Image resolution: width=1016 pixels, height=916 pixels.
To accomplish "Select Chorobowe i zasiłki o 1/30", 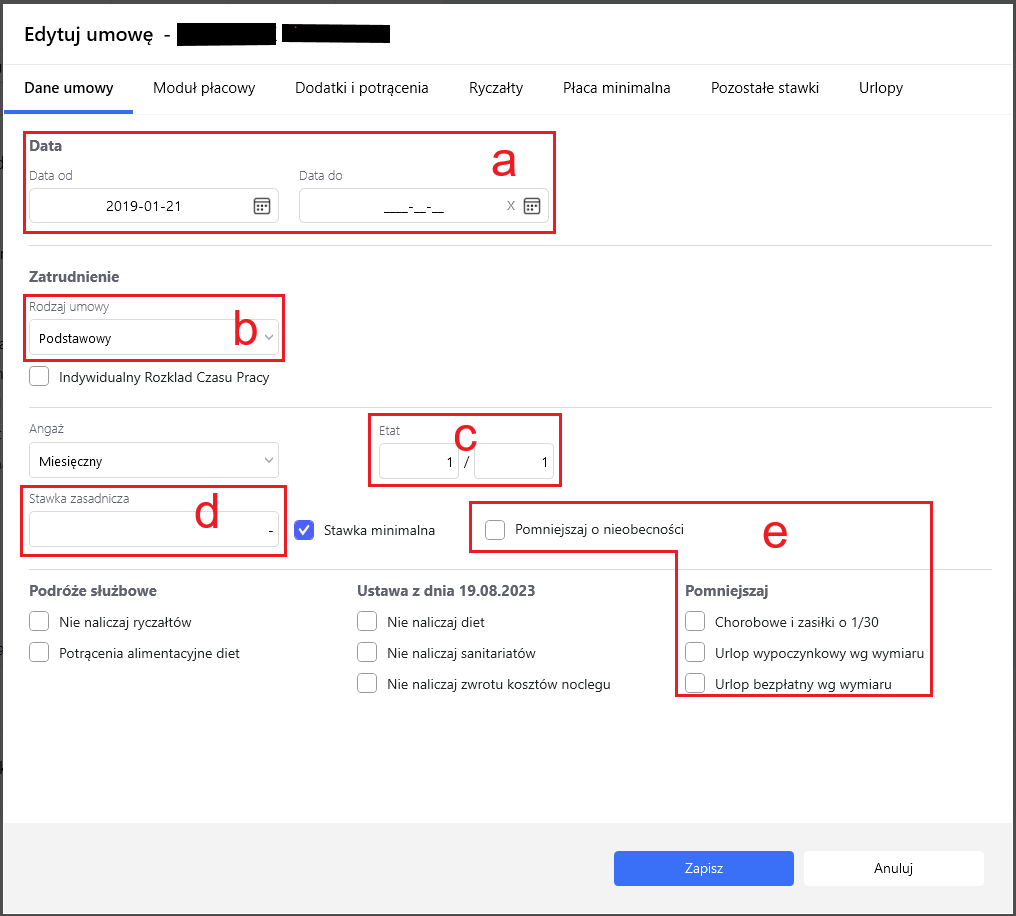I will (x=695, y=622).
